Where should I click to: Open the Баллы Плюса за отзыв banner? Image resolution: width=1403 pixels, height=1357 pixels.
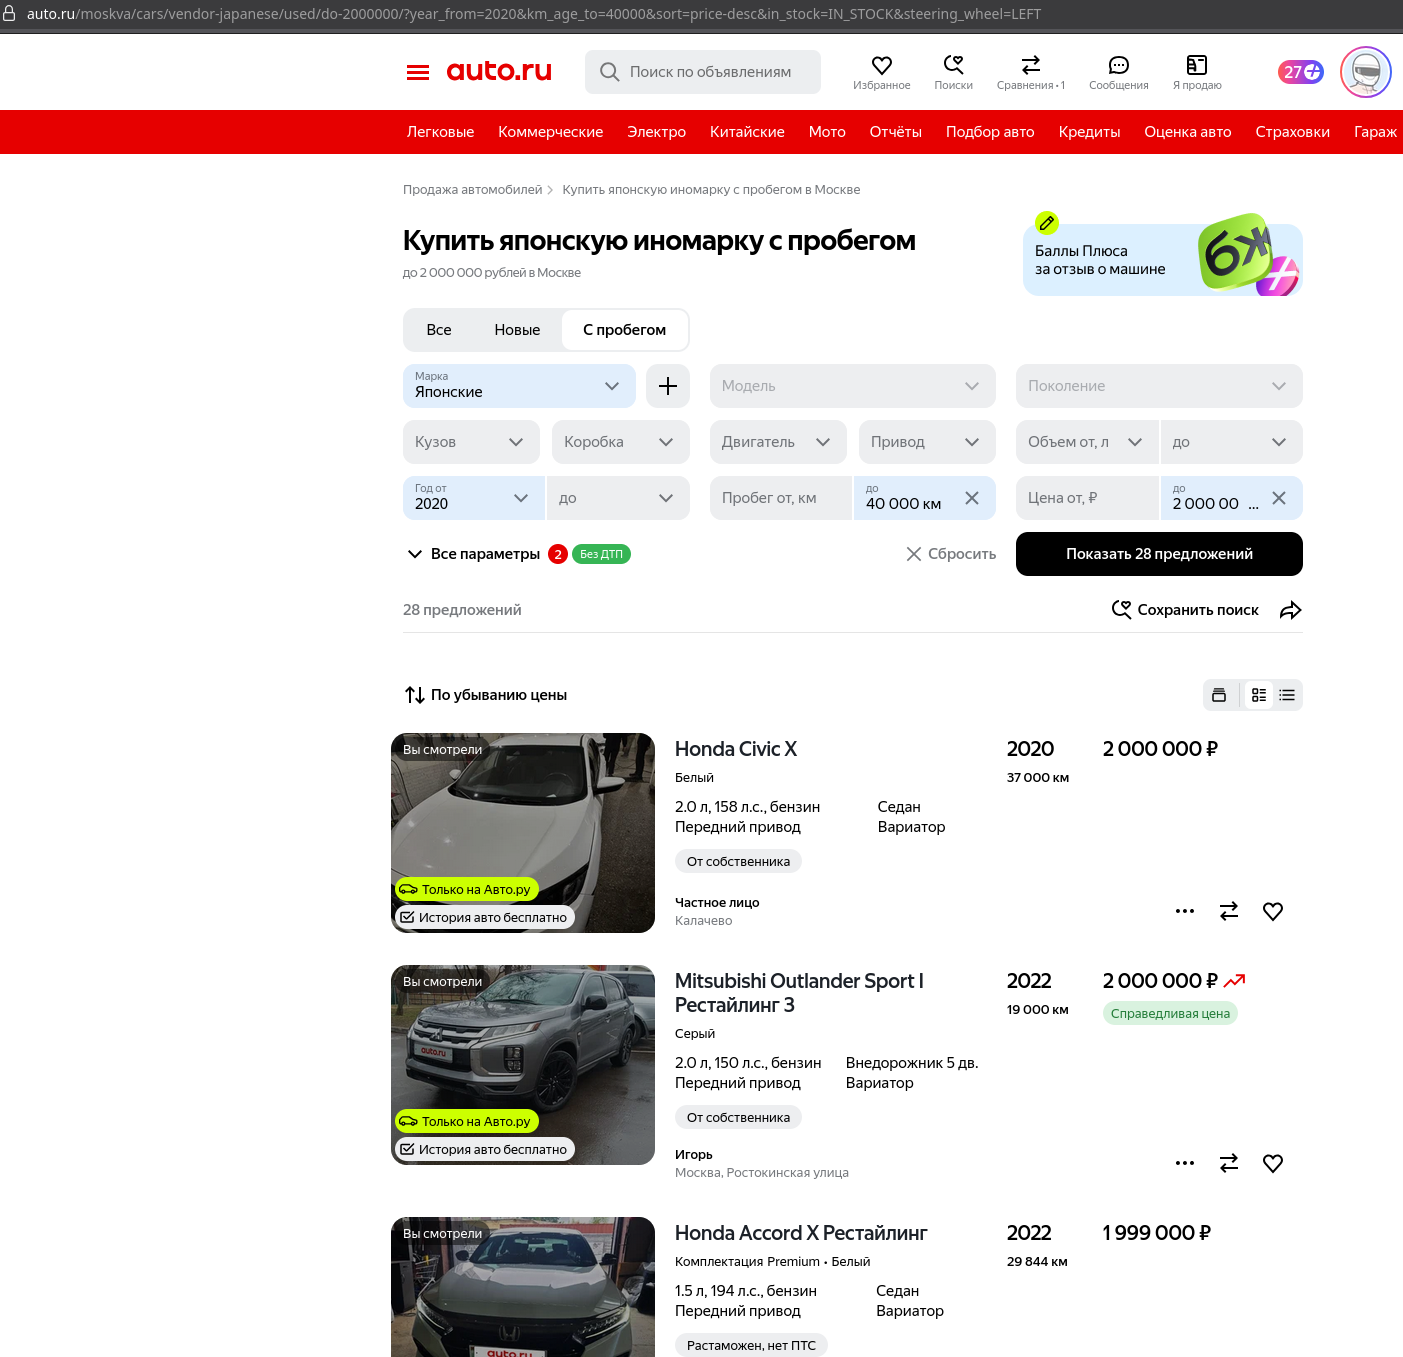pos(1163,259)
